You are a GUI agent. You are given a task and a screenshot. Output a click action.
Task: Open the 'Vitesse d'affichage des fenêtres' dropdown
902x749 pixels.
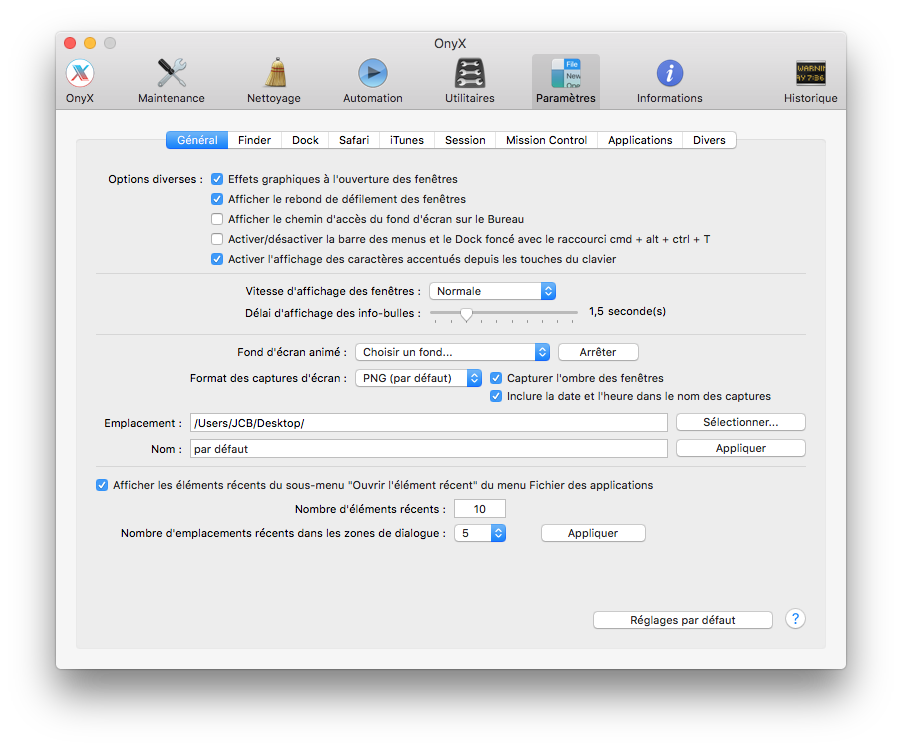tap(492, 291)
